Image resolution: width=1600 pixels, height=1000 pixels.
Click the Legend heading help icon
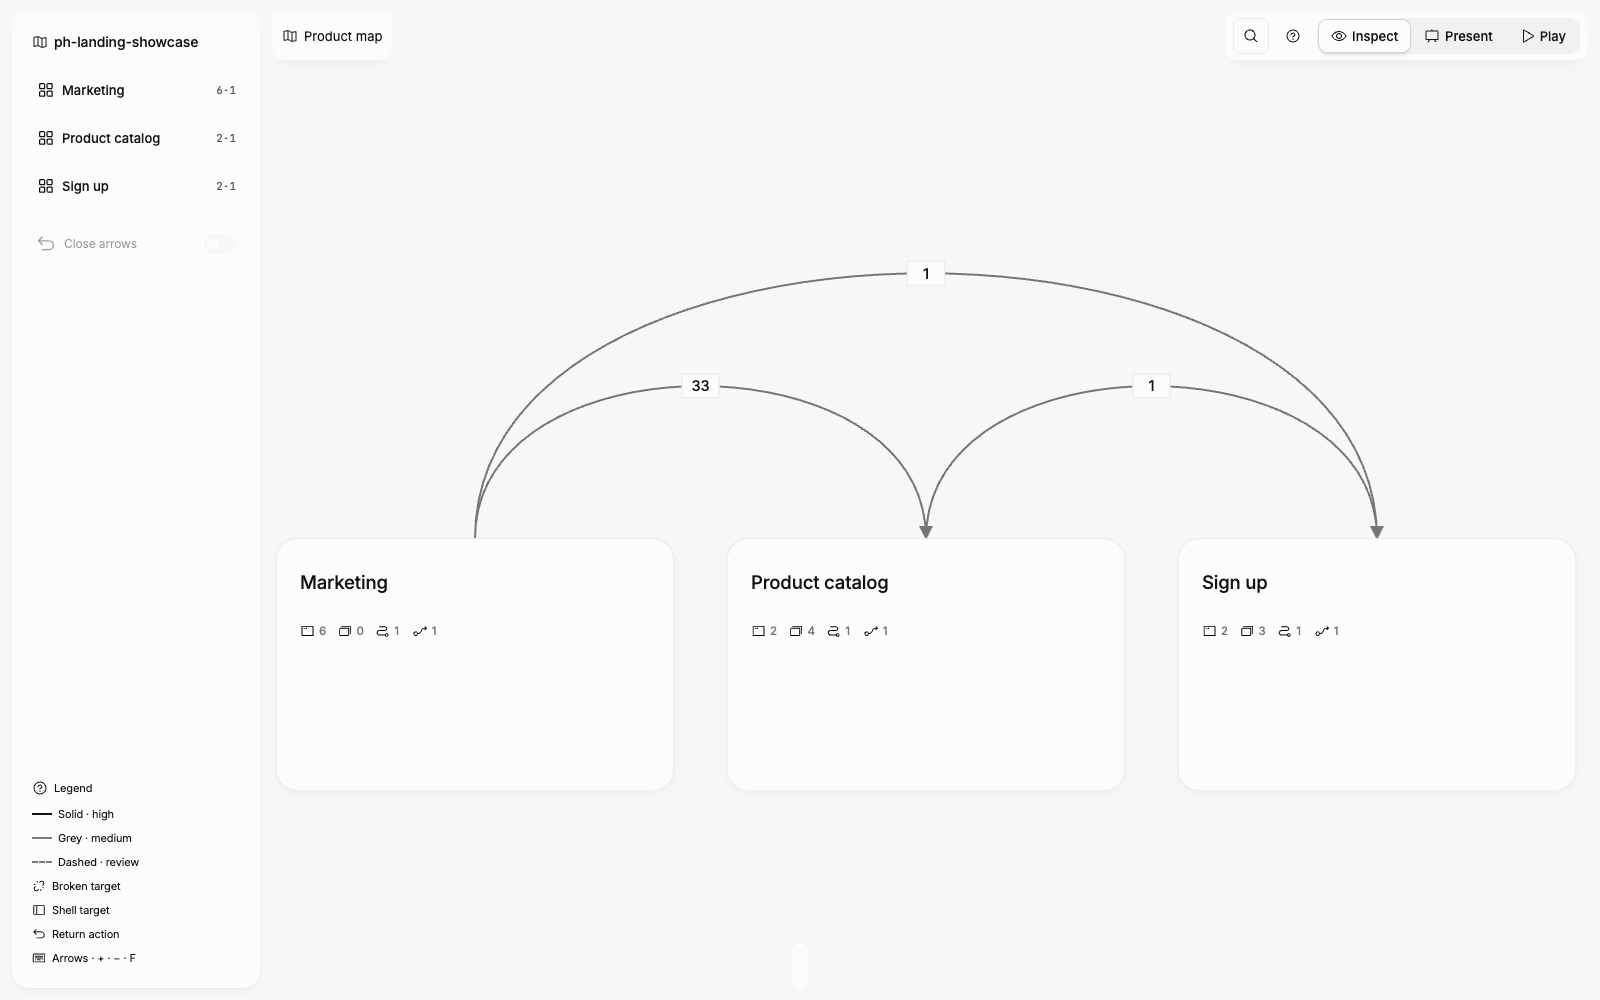[40, 788]
